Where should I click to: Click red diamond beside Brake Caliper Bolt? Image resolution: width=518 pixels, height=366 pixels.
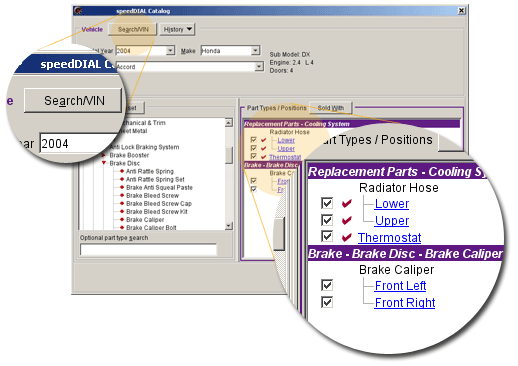(x=122, y=228)
